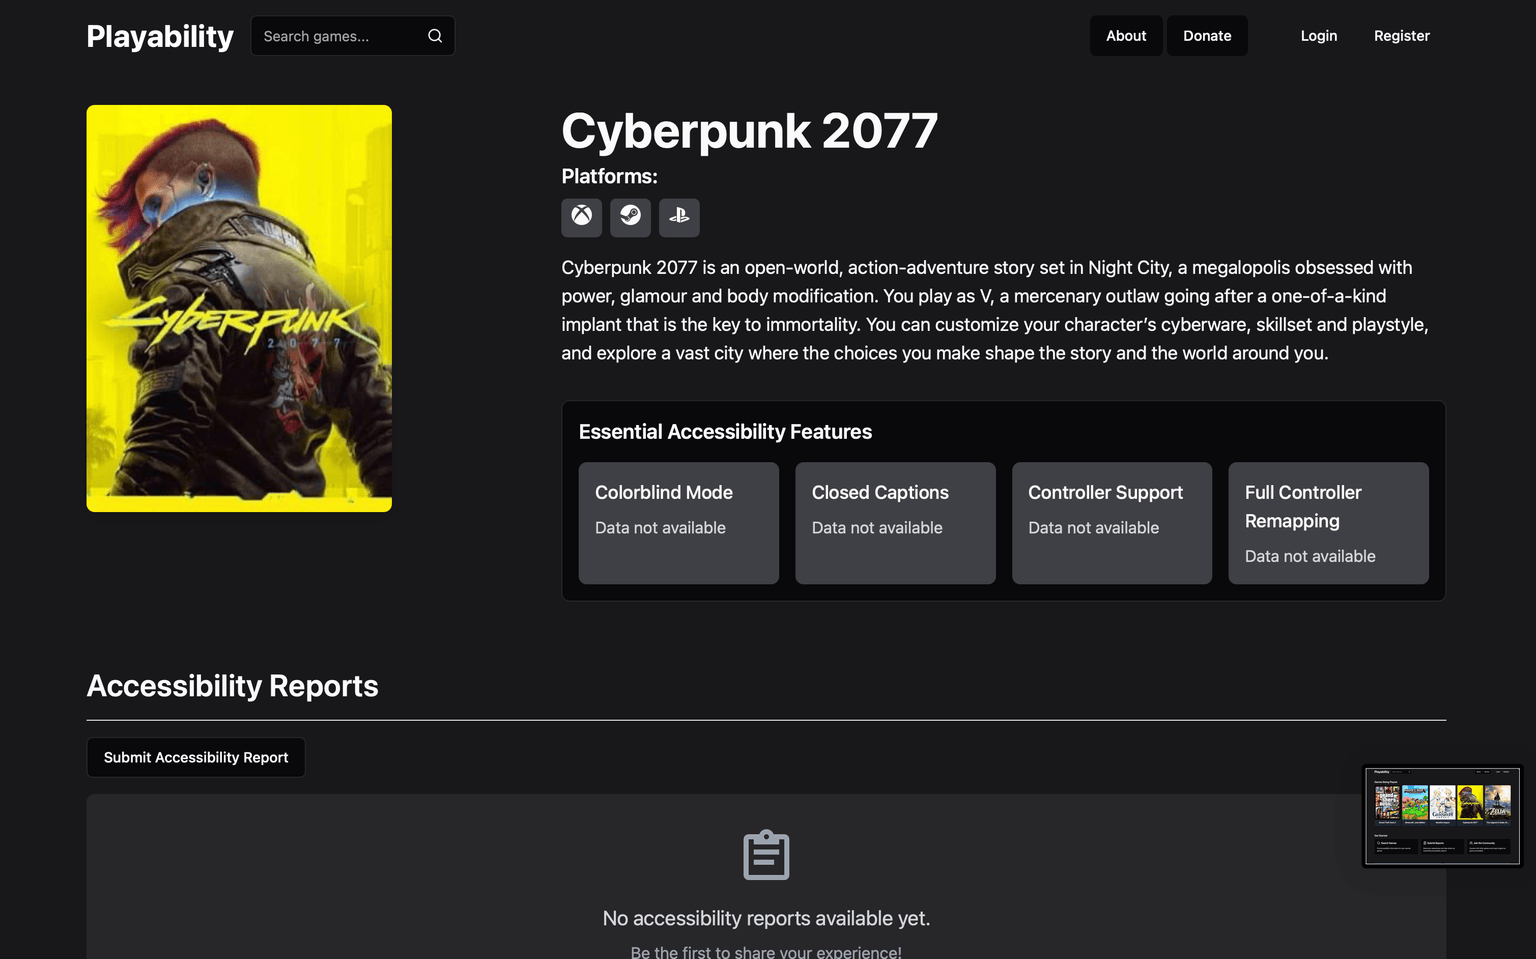
Task: Go to Login
Action: click(x=1318, y=36)
